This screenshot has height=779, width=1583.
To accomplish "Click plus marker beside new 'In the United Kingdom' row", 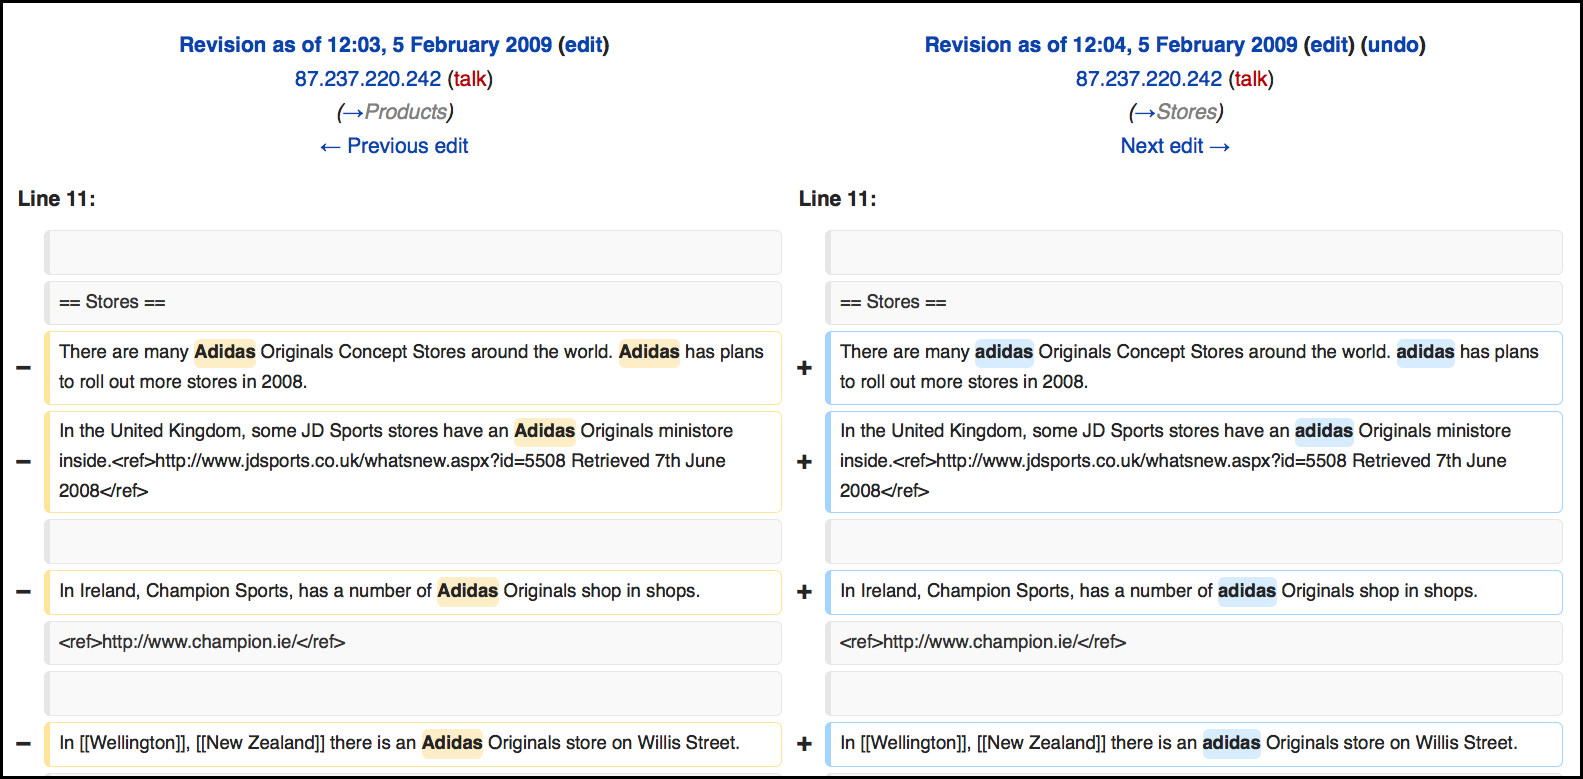I will pos(804,462).
